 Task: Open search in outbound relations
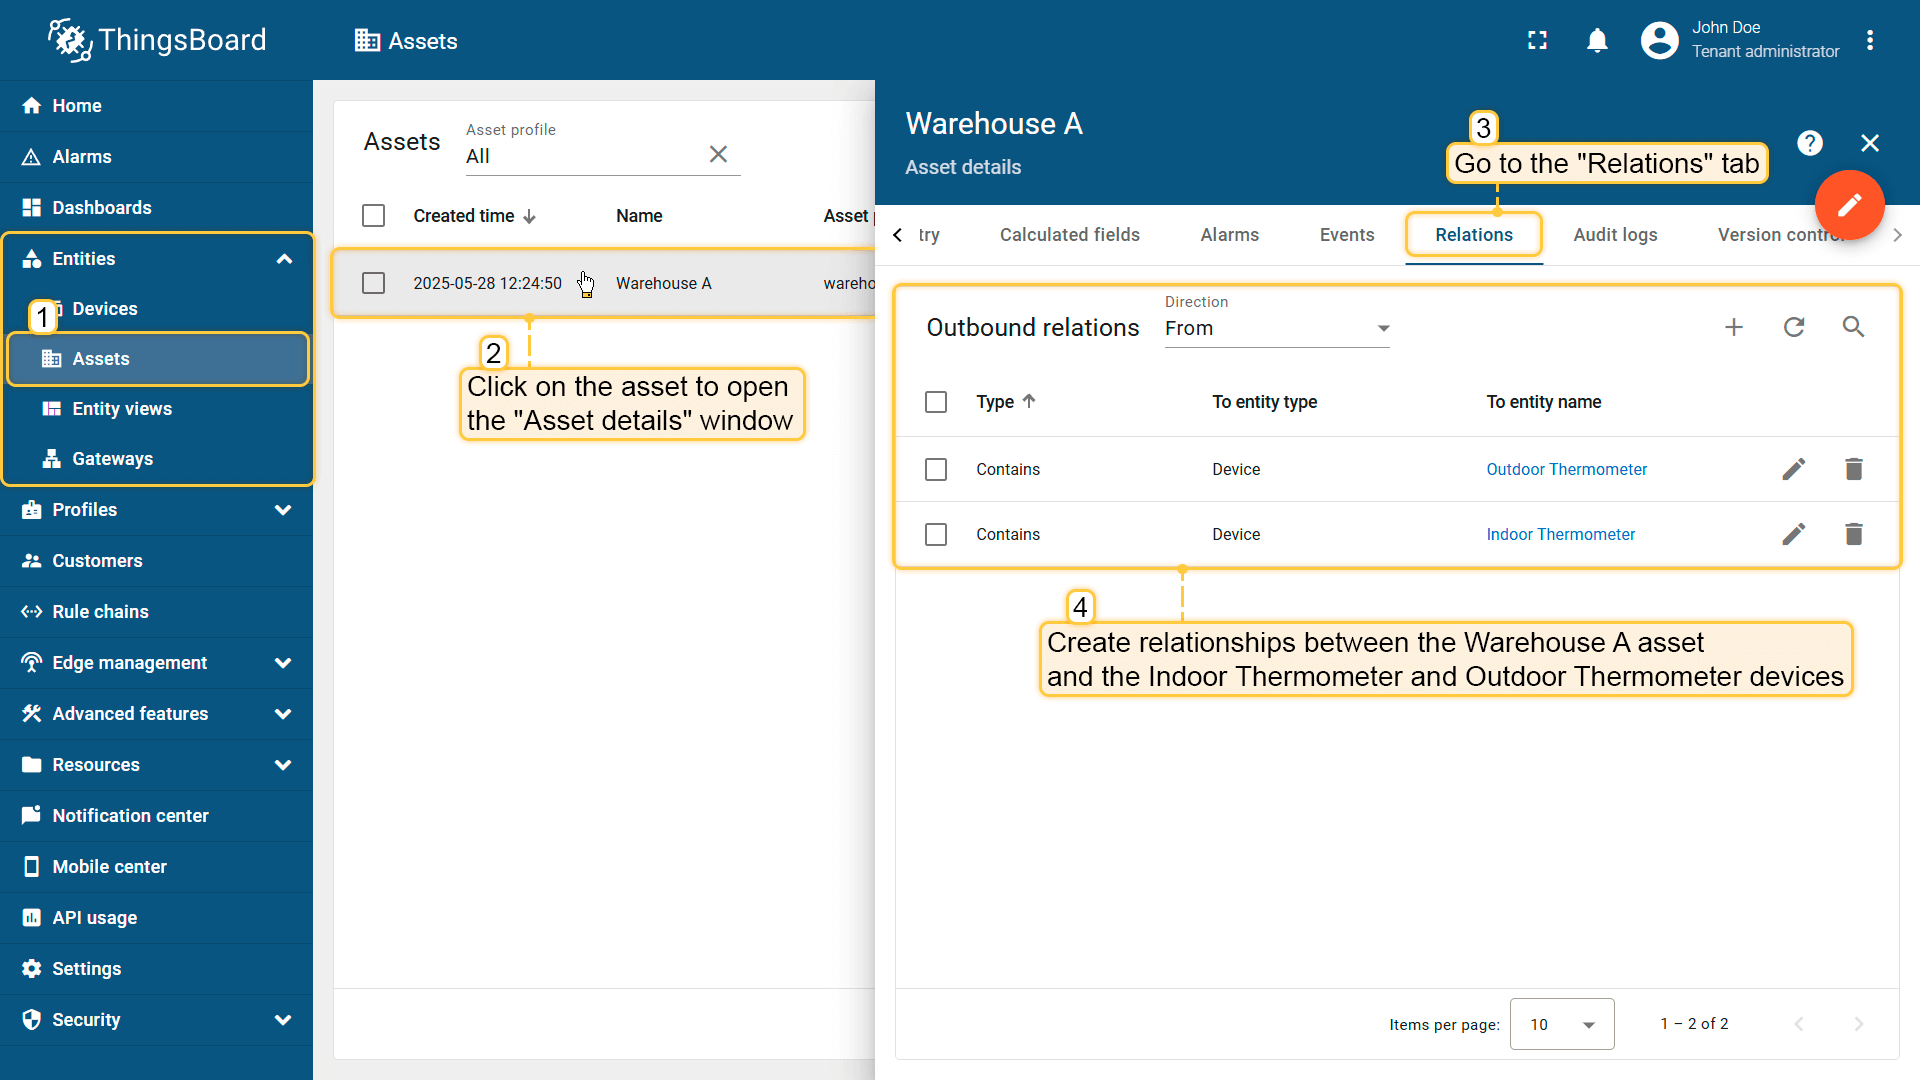click(x=1853, y=327)
